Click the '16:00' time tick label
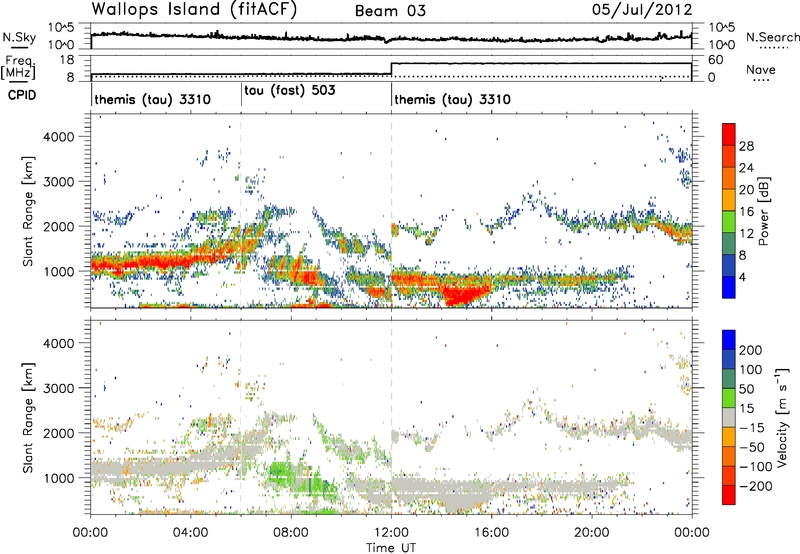This screenshot has width=800, height=554. (491, 533)
